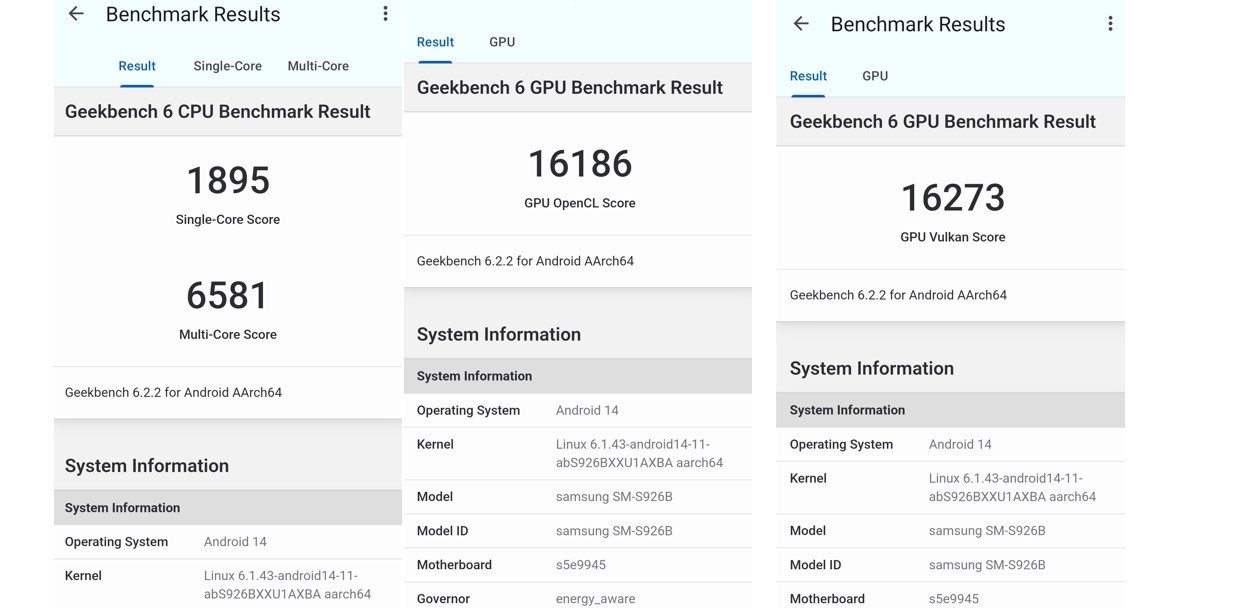The image size is (1241, 608).
Task: Tap the Geekbench 6.2.2 version line in OpenCL screen
Action: click(525, 261)
